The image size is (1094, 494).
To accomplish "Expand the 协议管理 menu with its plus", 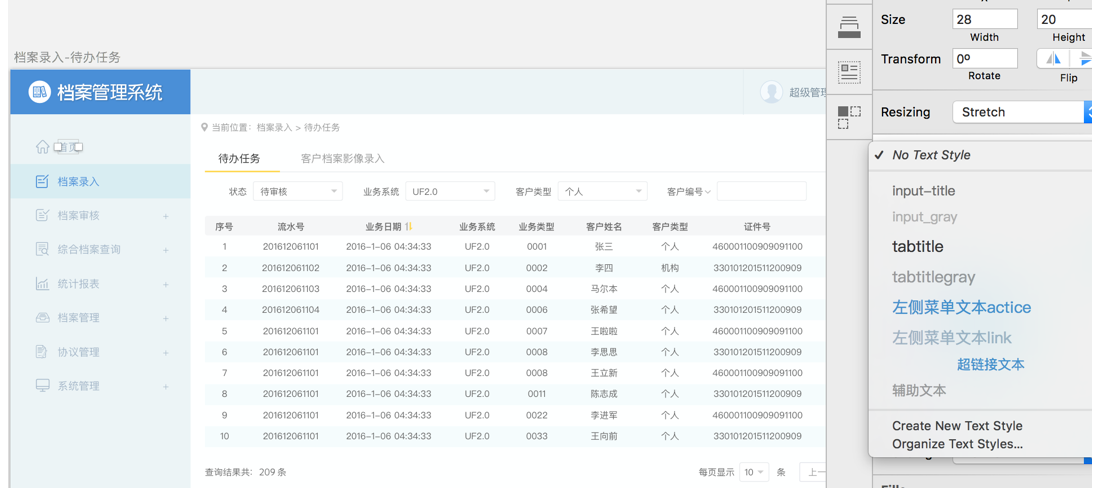I will pyautogui.click(x=166, y=352).
